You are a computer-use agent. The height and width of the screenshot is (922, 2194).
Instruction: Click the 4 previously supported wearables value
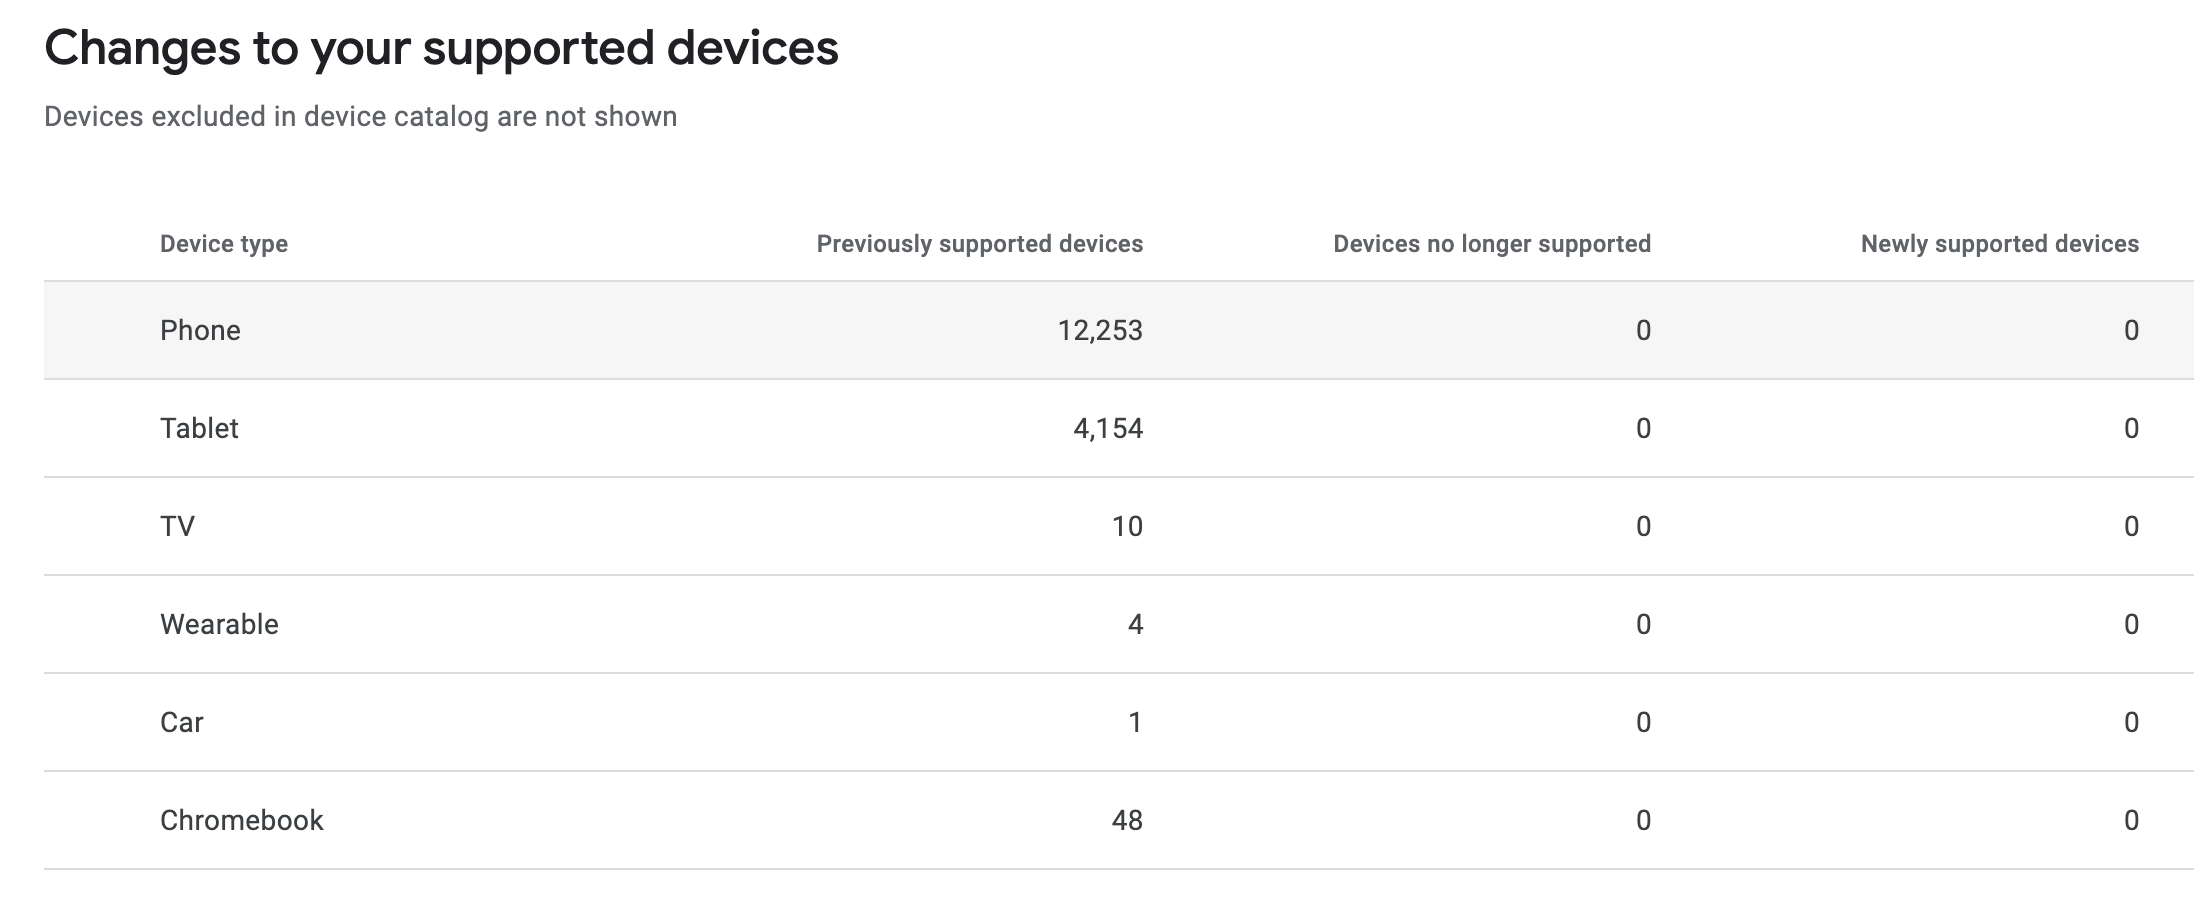pos(1135,625)
